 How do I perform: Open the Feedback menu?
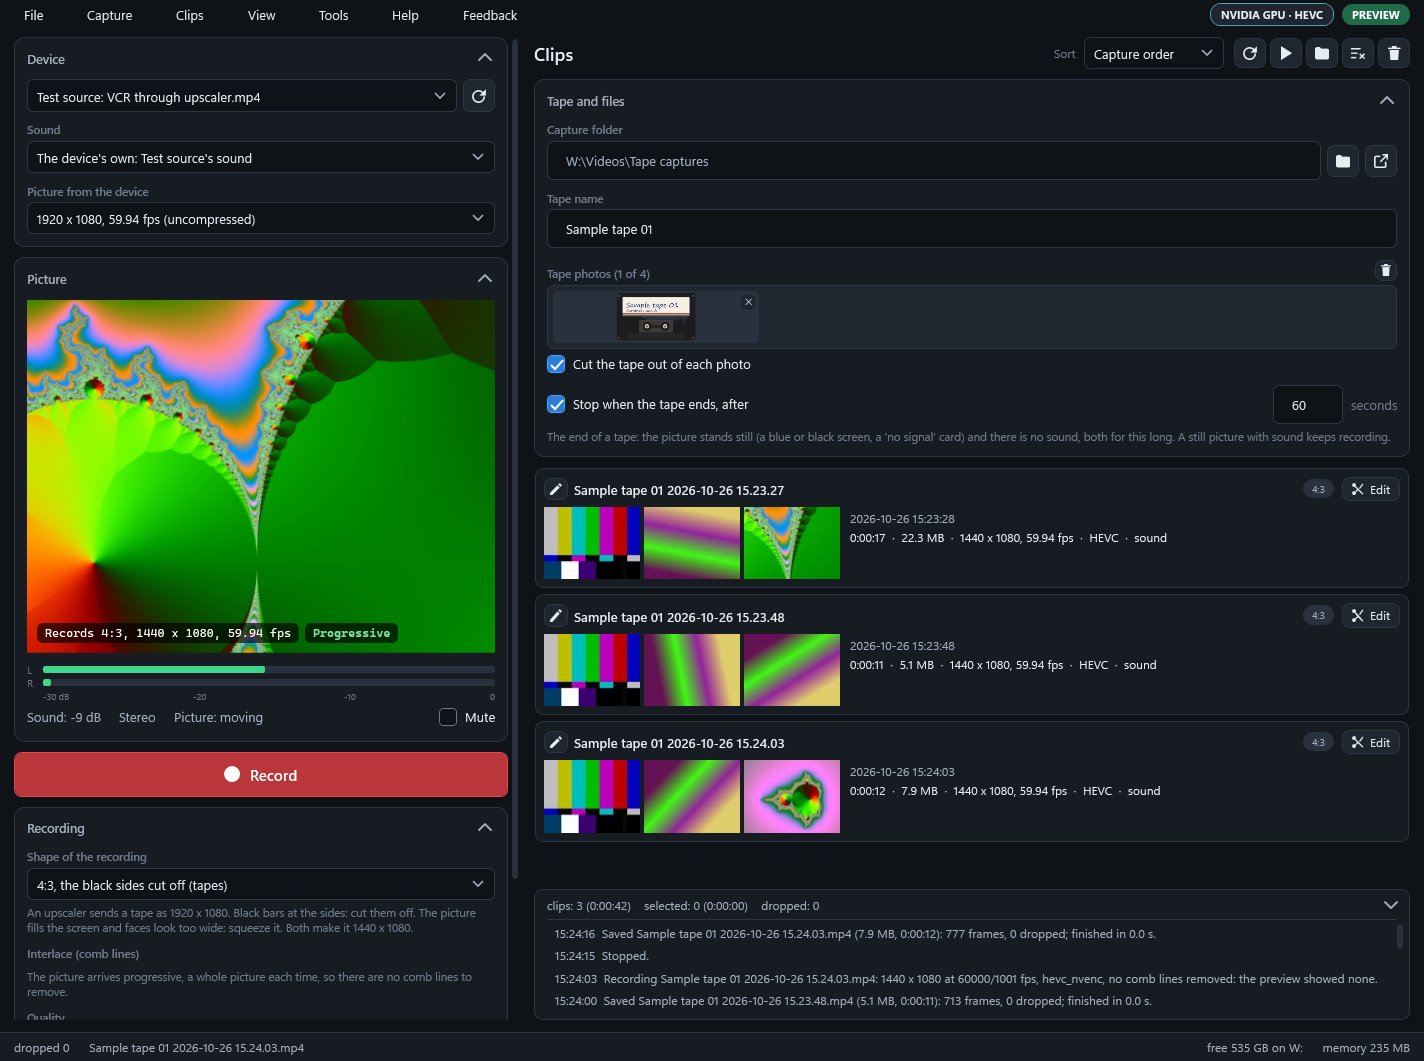[490, 15]
